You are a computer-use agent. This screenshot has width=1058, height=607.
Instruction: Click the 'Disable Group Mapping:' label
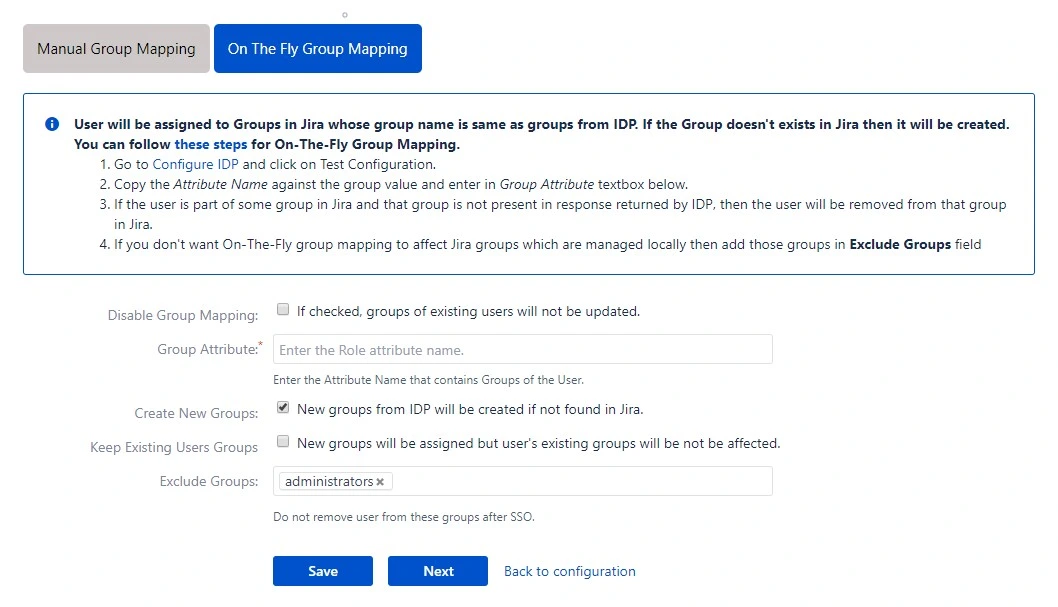(x=183, y=315)
